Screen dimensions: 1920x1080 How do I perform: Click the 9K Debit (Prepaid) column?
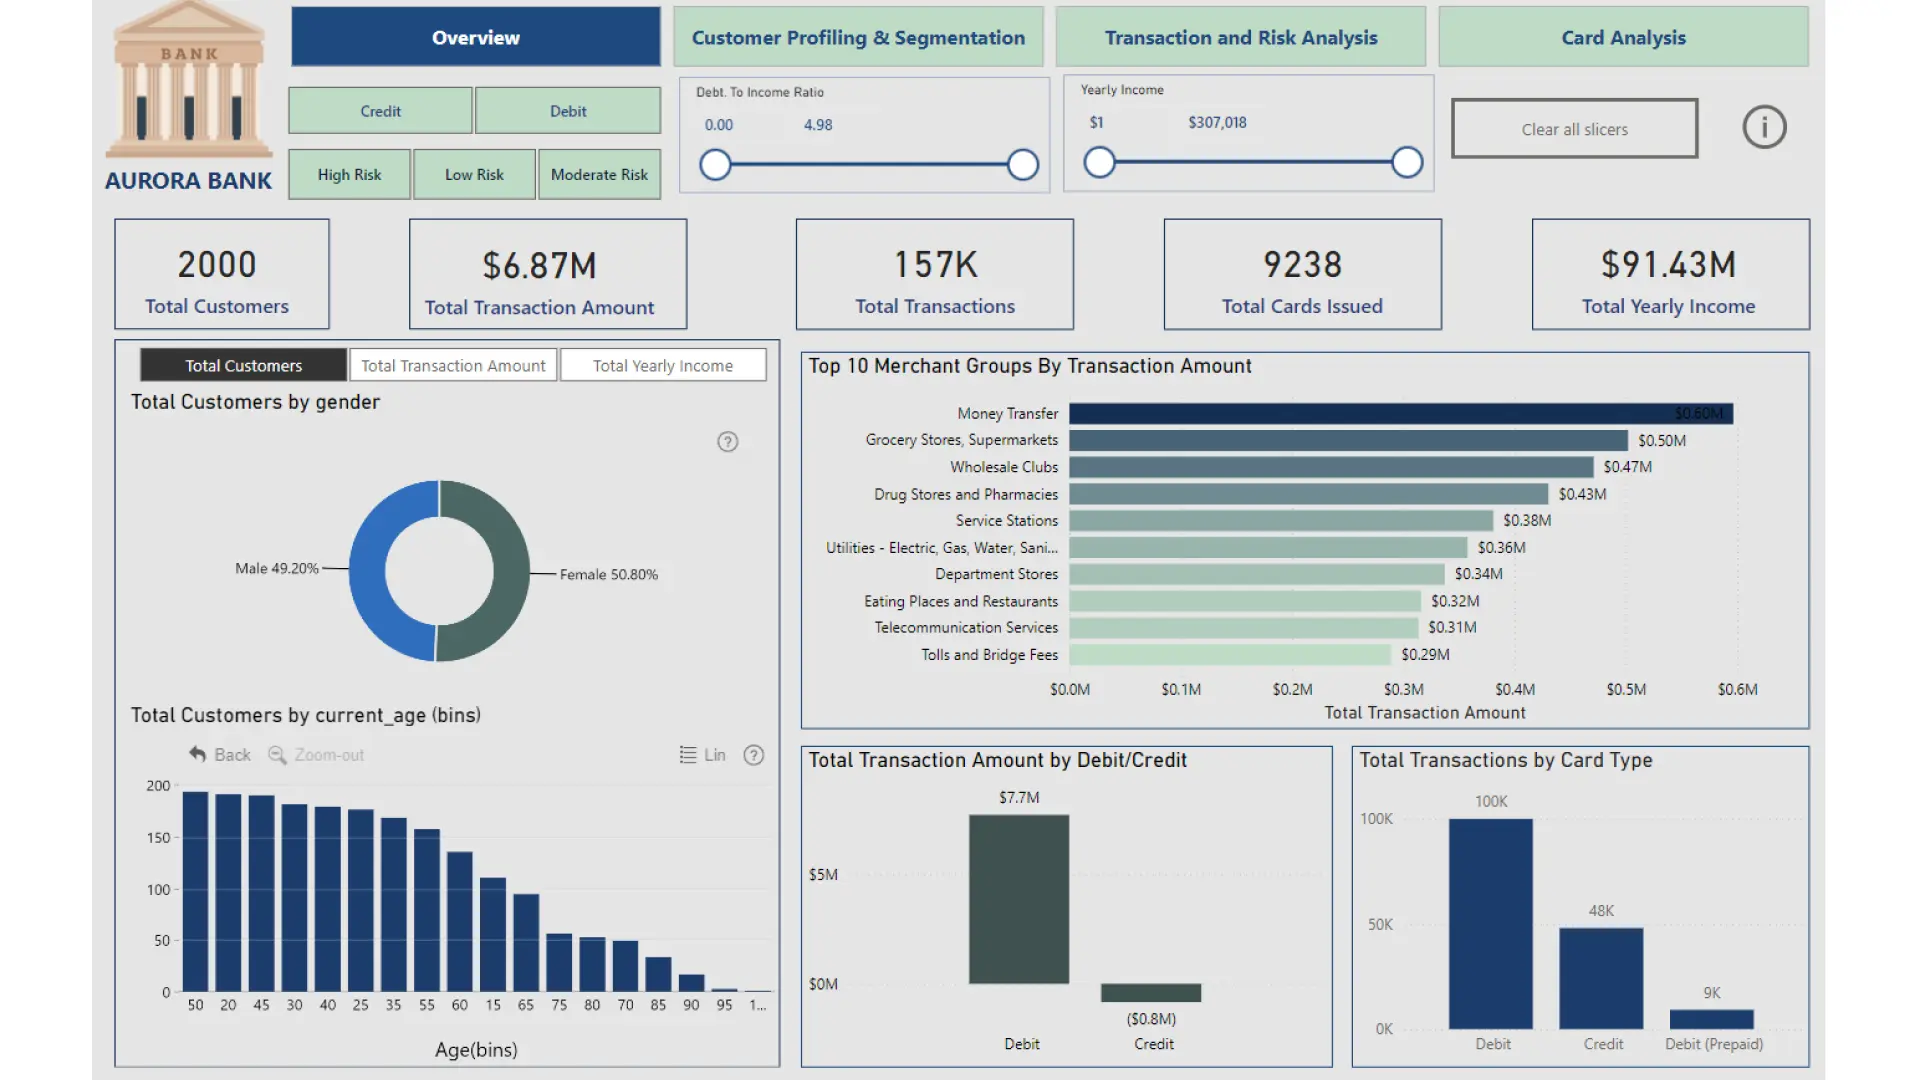pyautogui.click(x=1711, y=1019)
